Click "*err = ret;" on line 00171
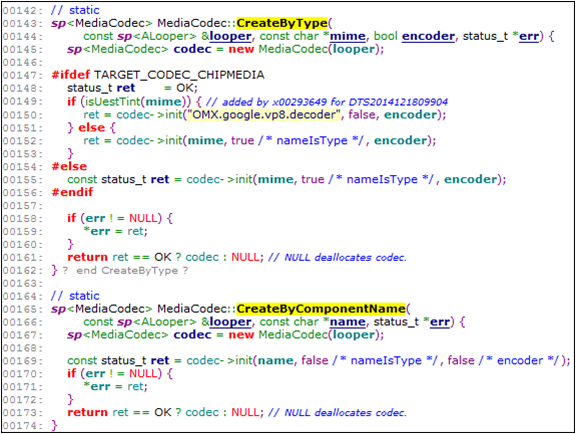Image resolution: width=576 pixels, height=434 pixels. pyautogui.click(x=115, y=387)
